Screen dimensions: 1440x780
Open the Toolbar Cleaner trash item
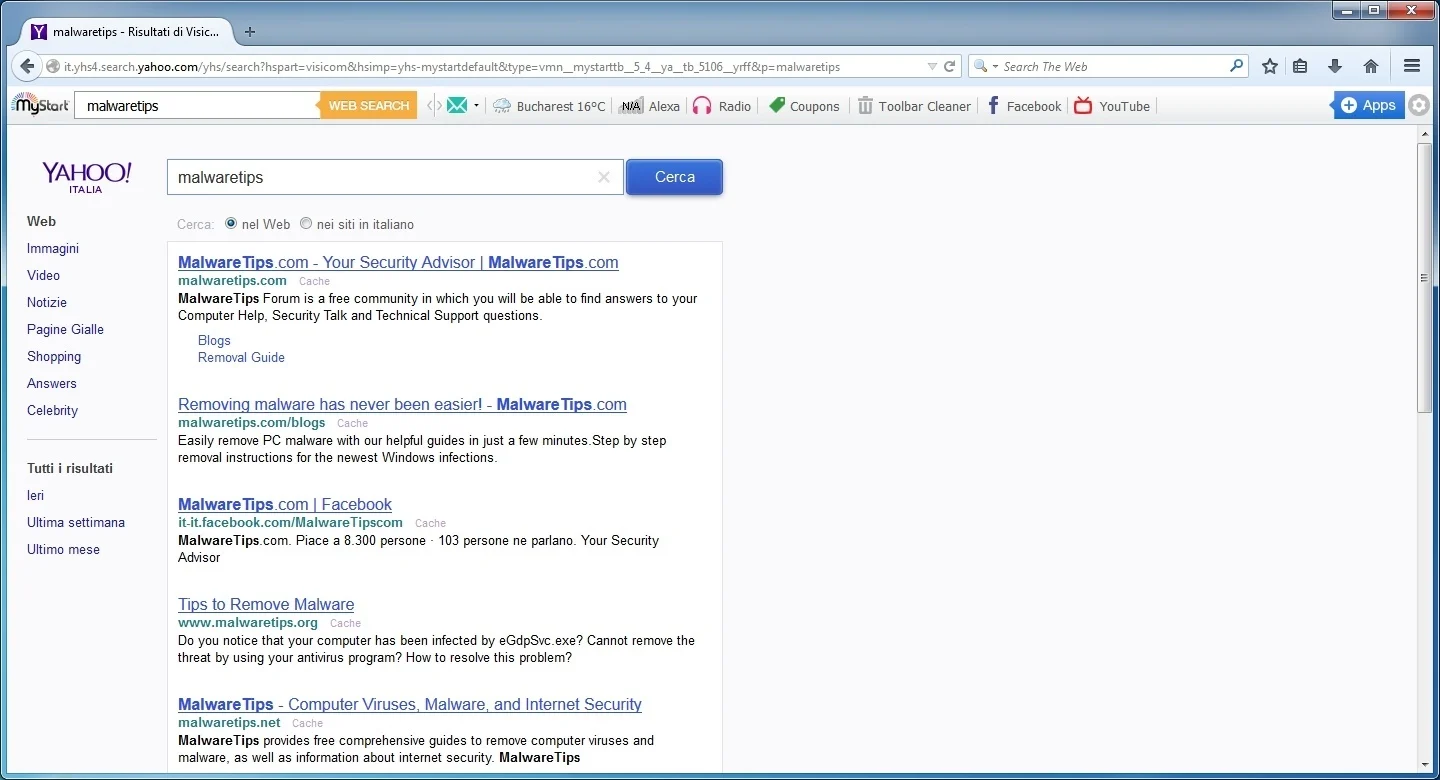click(x=914, y=106)
